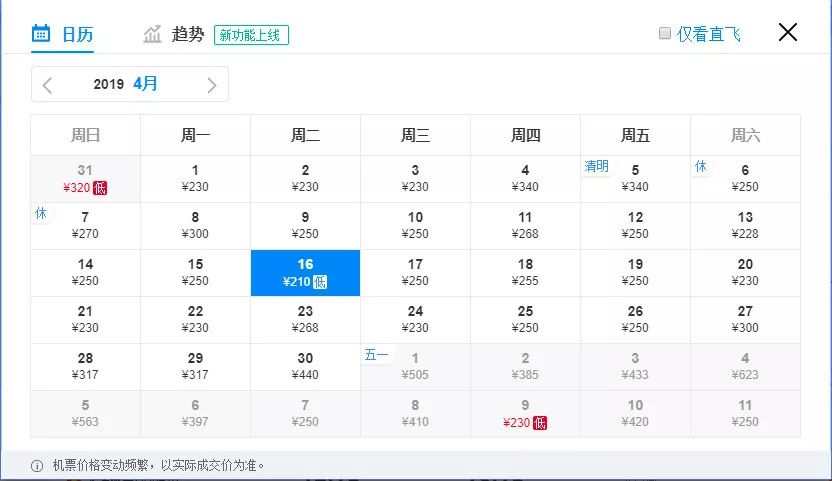The image size is (832, 481).
Task: Click the 清明 holiday tag
Action: point(596,166)
